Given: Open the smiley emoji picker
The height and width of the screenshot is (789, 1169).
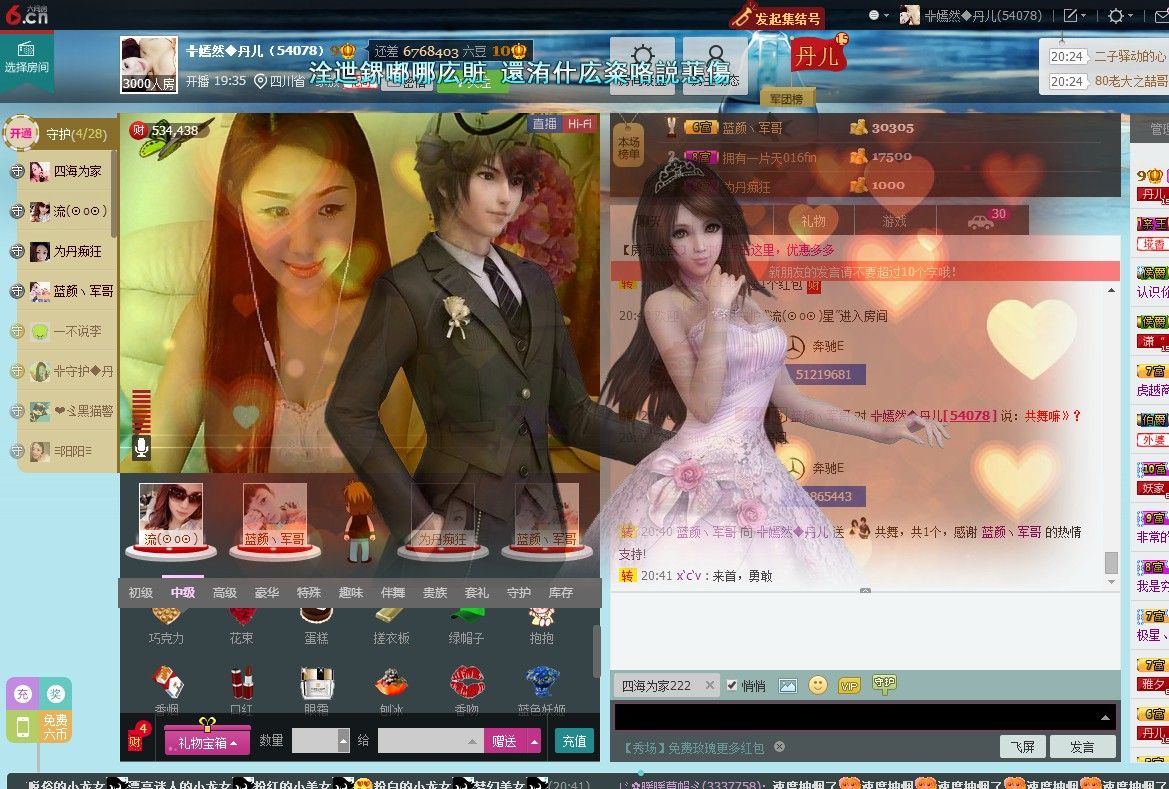Looking at the screenshot, I should 818,685.
